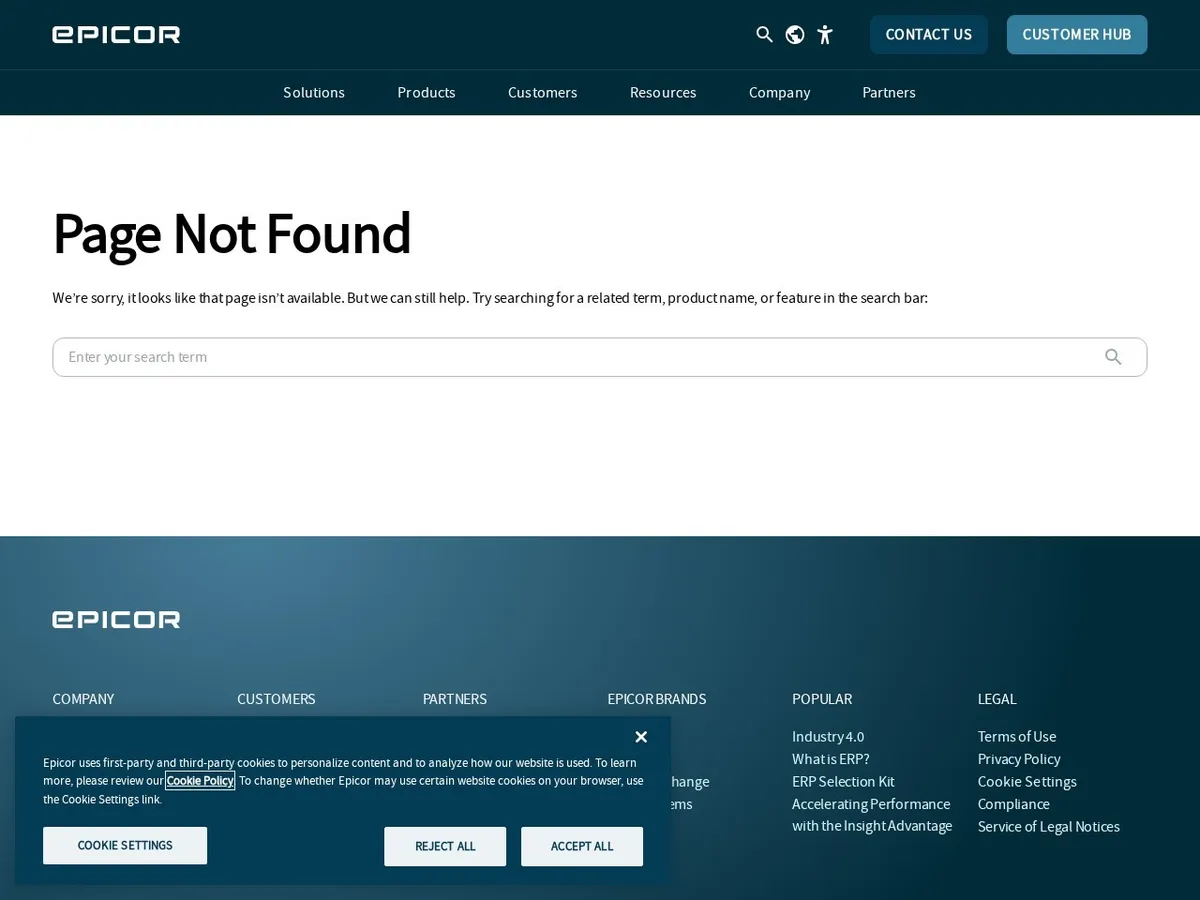Click the EPICOR BRANDS footer heading
Image resolution: width=1200 pixels, height=900 pixels.
pyautogui.click(x=657, y=699)
